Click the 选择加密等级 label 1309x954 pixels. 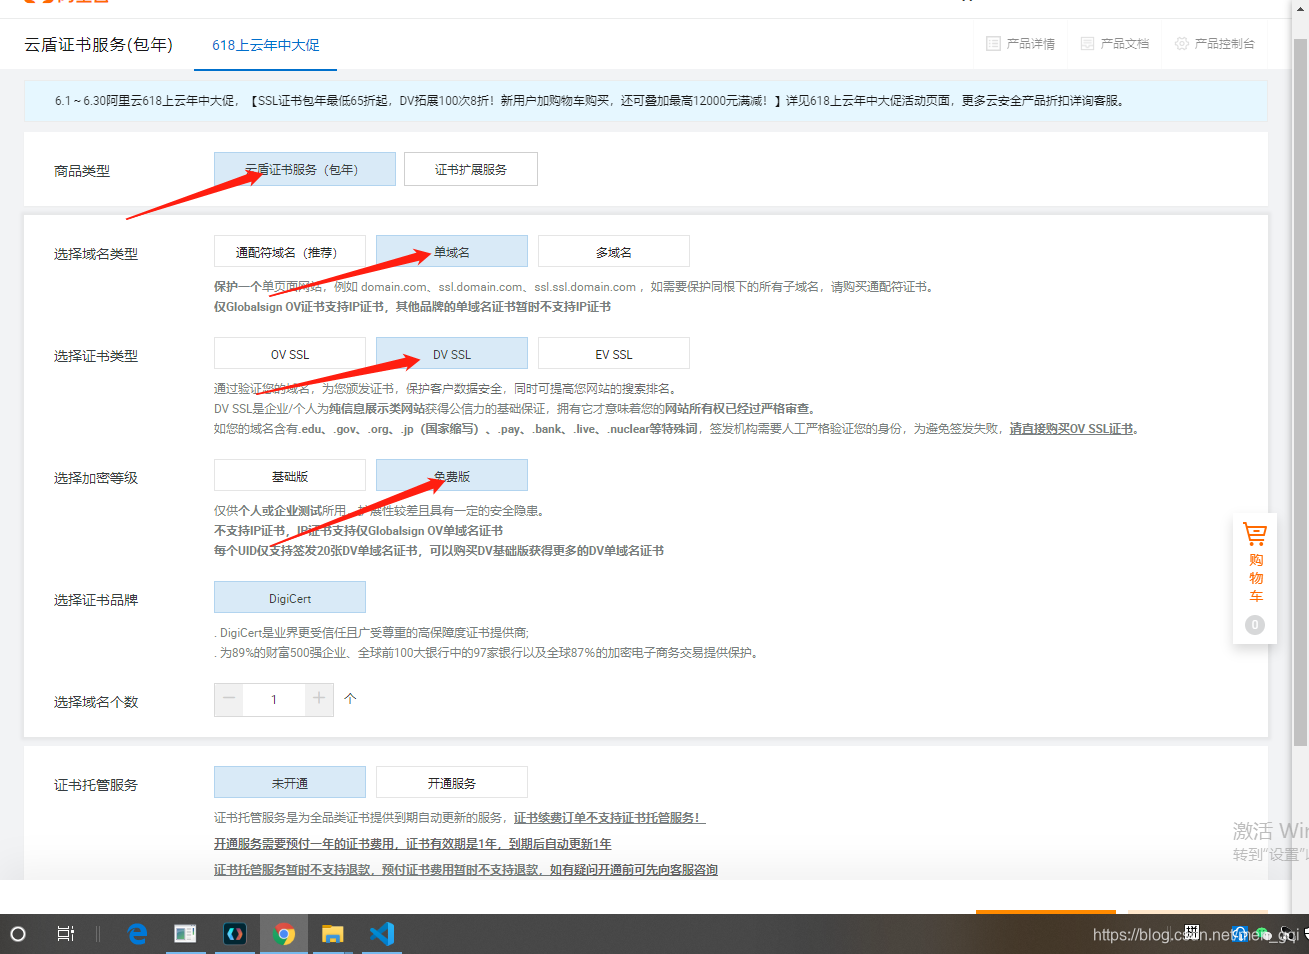pyautogui.click(x=96, y=478)
